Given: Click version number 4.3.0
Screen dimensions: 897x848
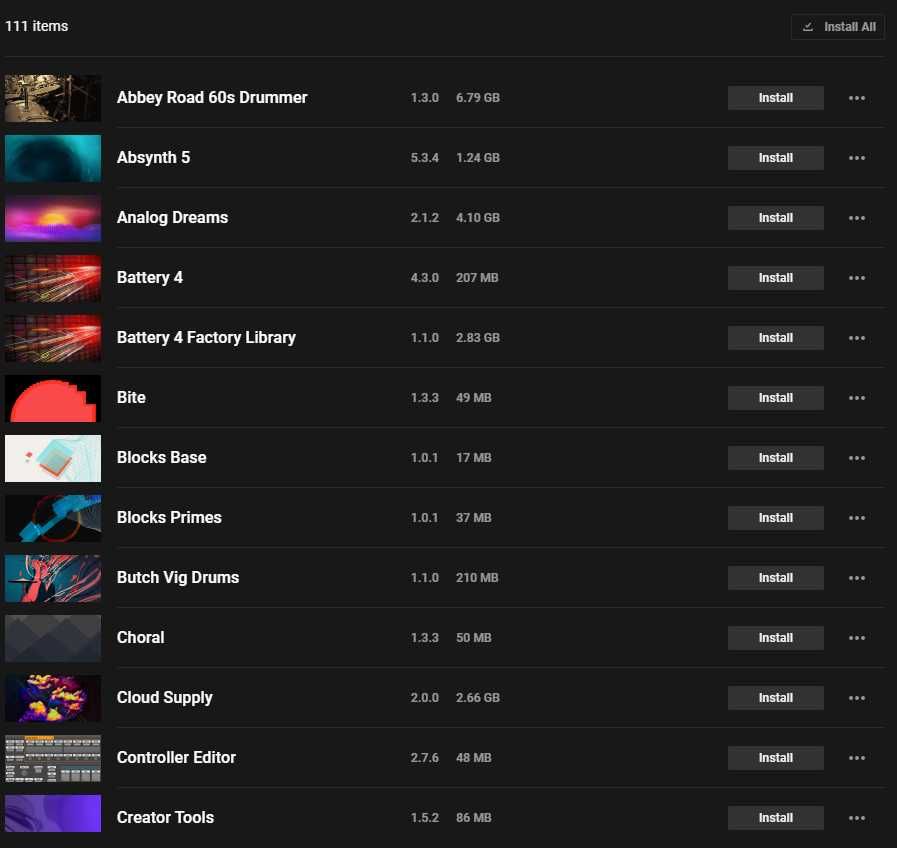Looking at the screenshot, I should [x=424, y=278].
